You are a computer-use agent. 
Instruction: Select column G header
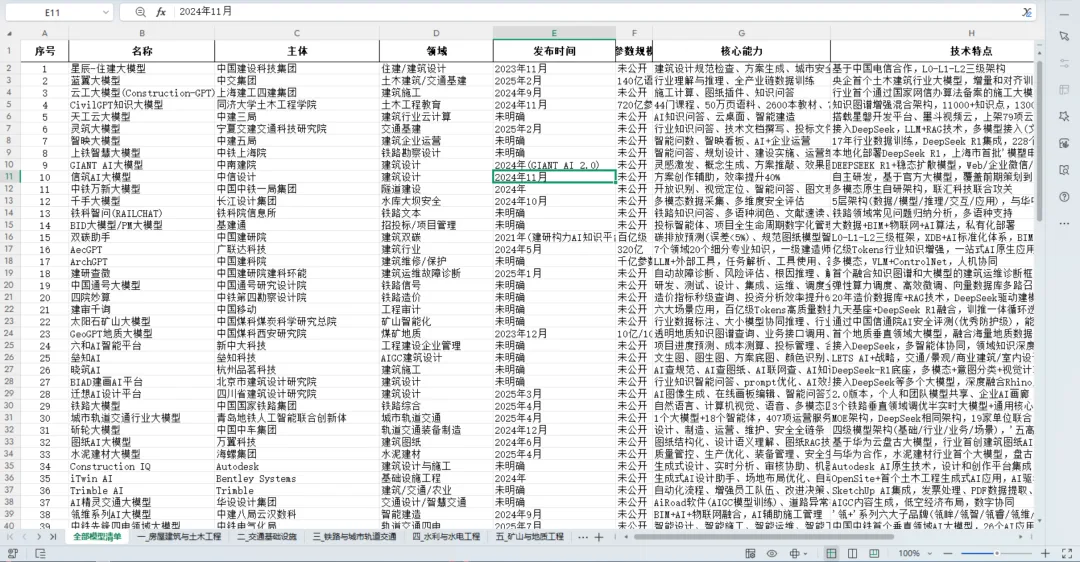(x=741, y=33)
